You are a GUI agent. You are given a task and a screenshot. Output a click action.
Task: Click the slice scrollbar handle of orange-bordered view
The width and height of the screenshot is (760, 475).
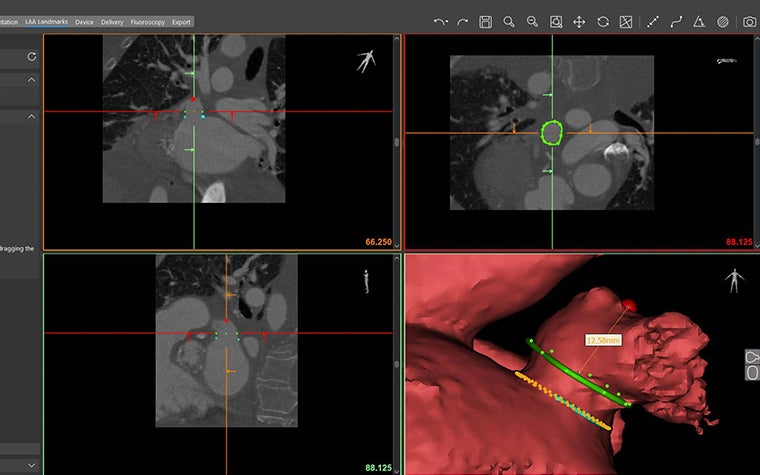(x=396, y=142)
